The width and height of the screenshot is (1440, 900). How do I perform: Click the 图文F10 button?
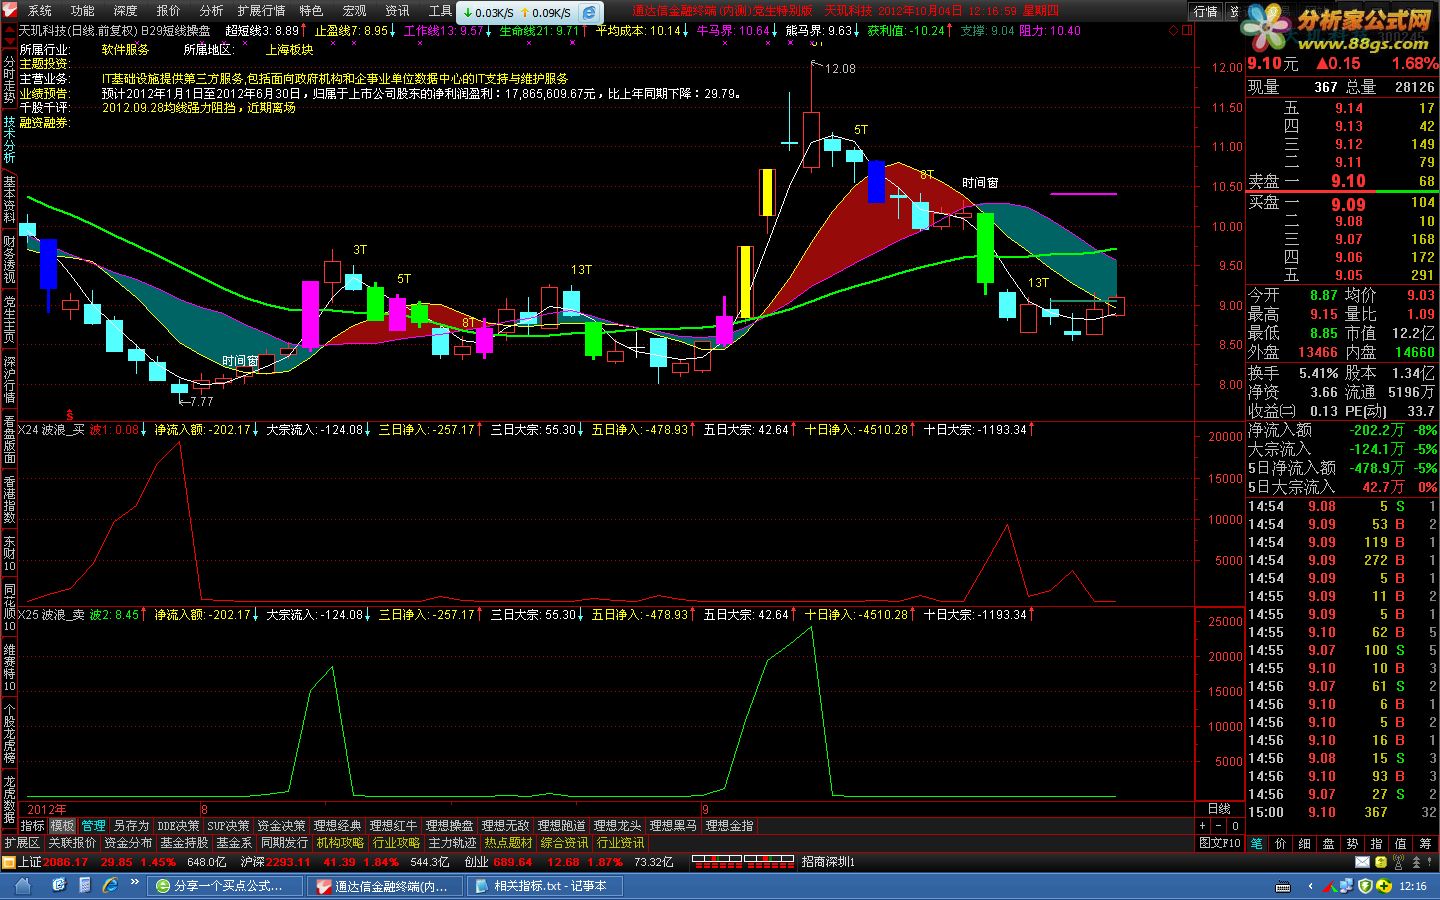point(1219,843)
